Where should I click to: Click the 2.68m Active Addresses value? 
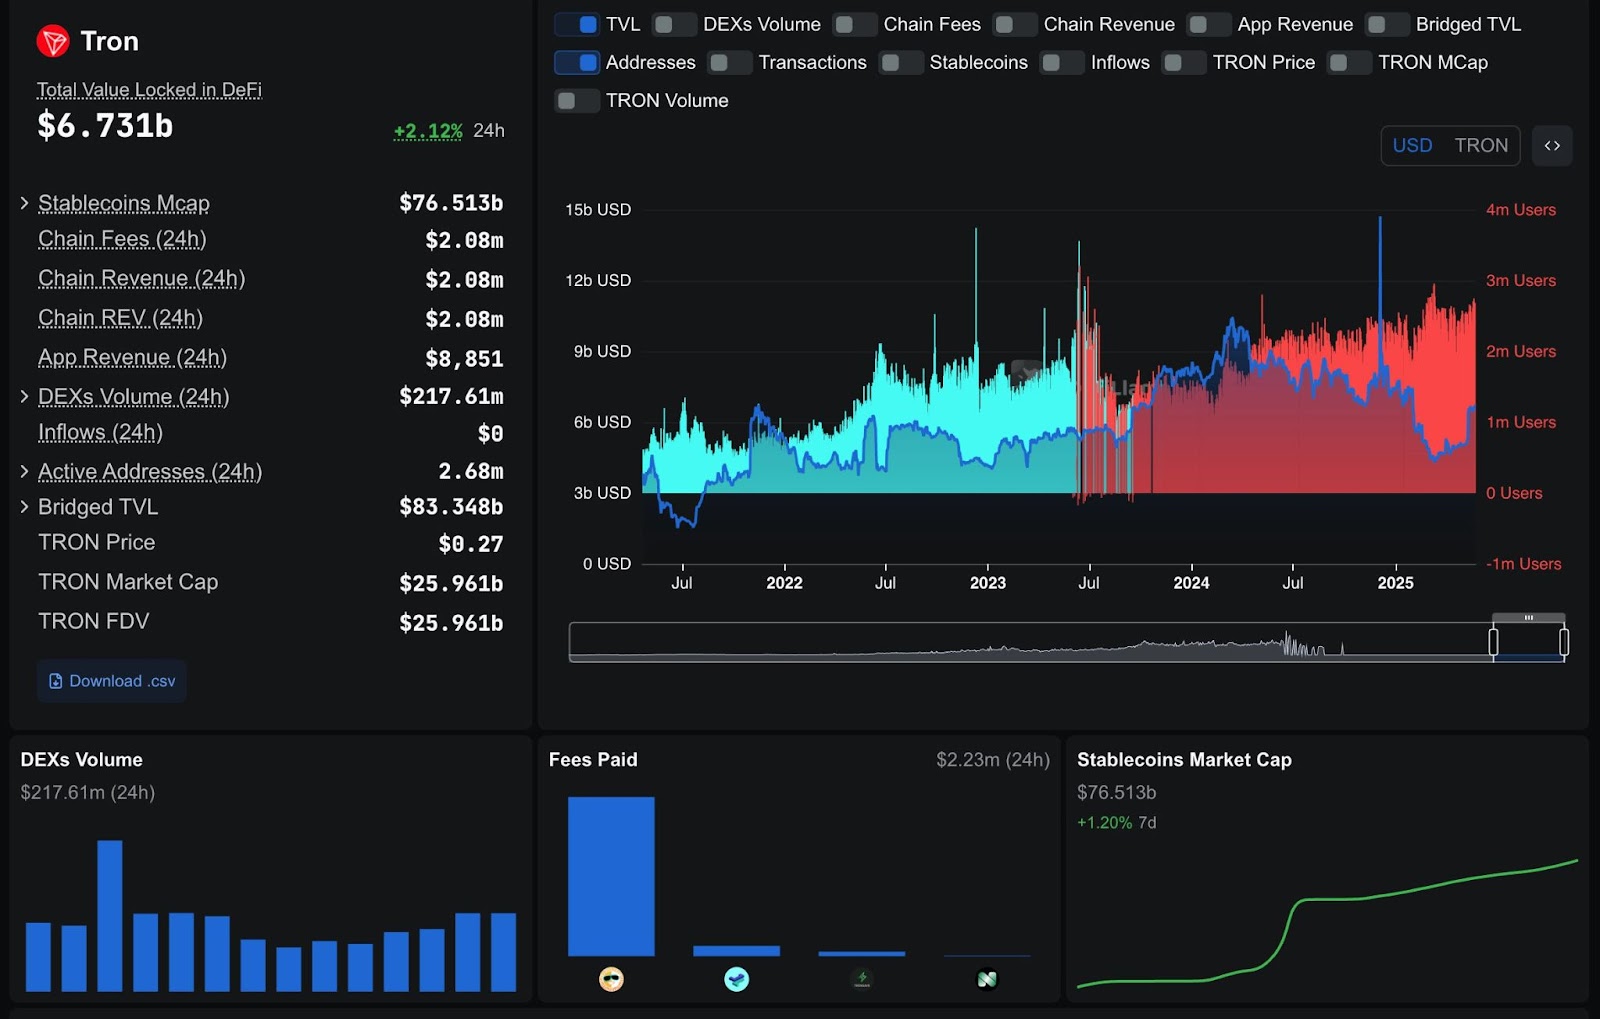pos(471,471)
